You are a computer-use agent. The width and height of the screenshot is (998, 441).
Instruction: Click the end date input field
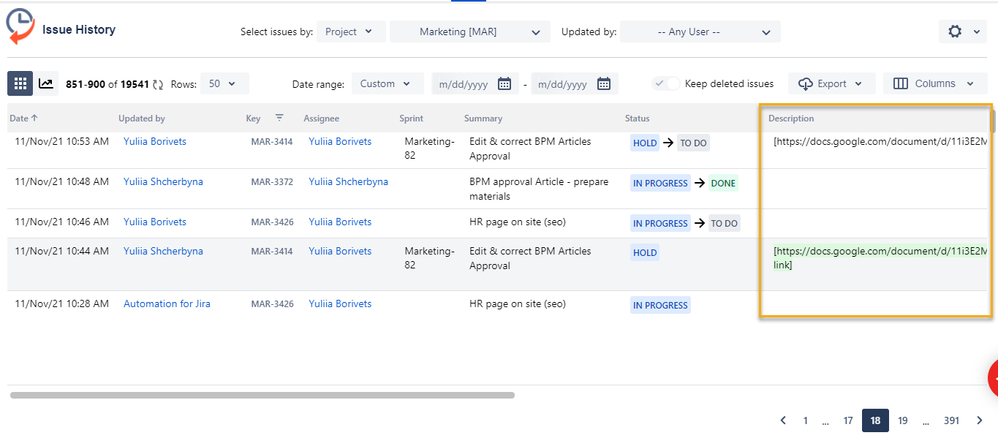575,83
